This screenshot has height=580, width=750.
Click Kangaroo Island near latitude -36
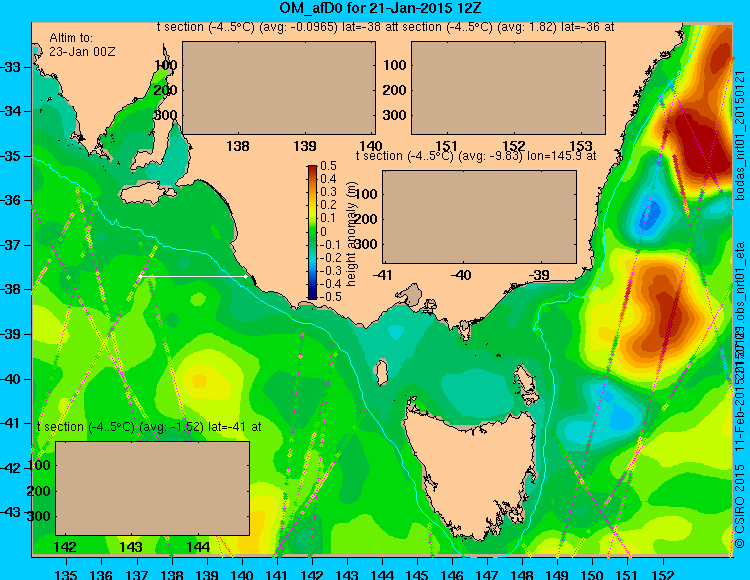[x=148, y=192]
